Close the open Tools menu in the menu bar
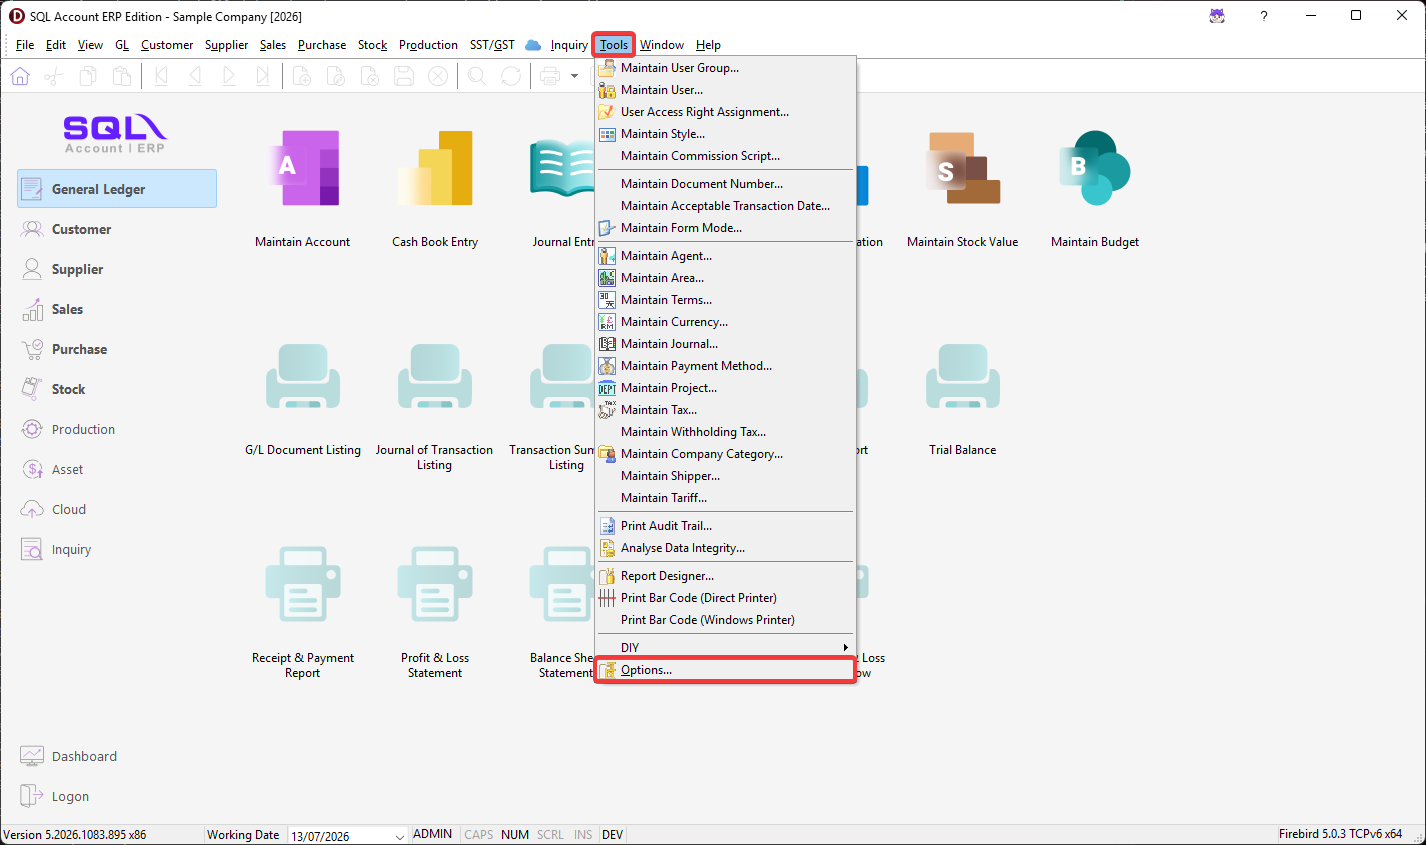1426x845 pixels. (614, 45)
